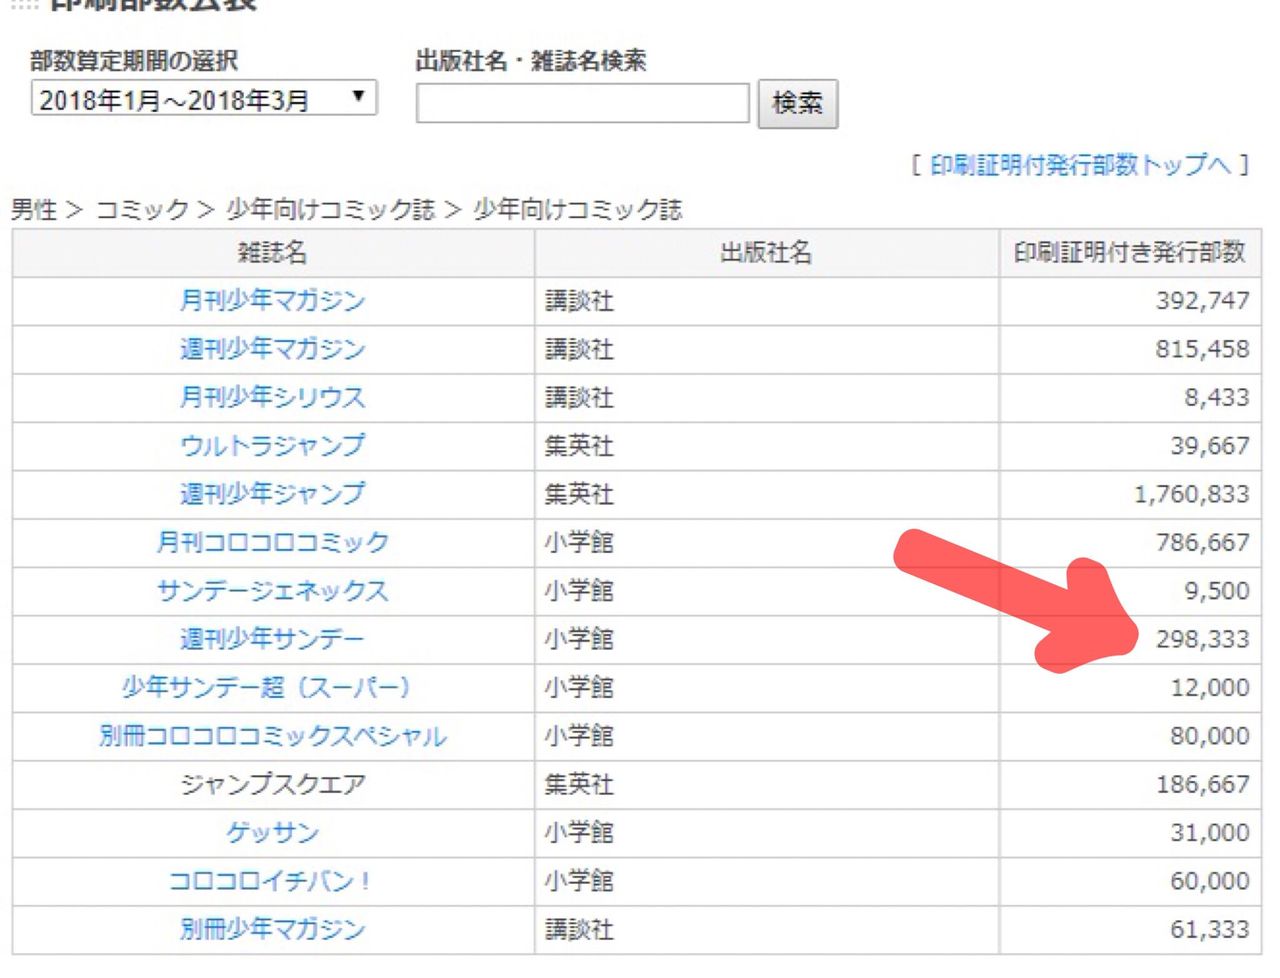
Task: Click the 印刷証明付き発行部数 column header
Action: tap(1129, 252)
